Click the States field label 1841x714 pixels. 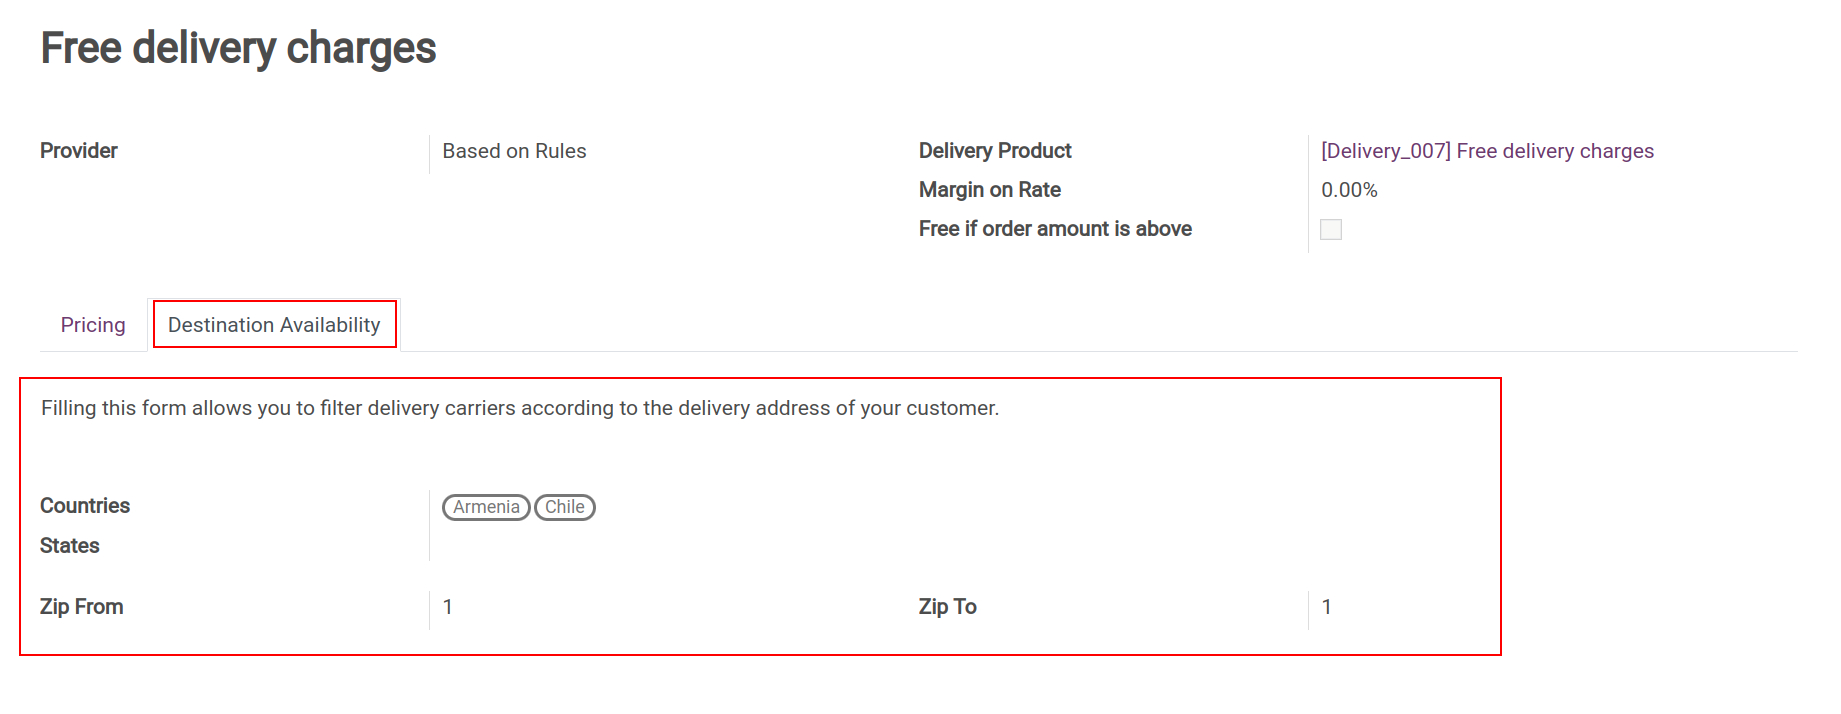coord(70,546)
